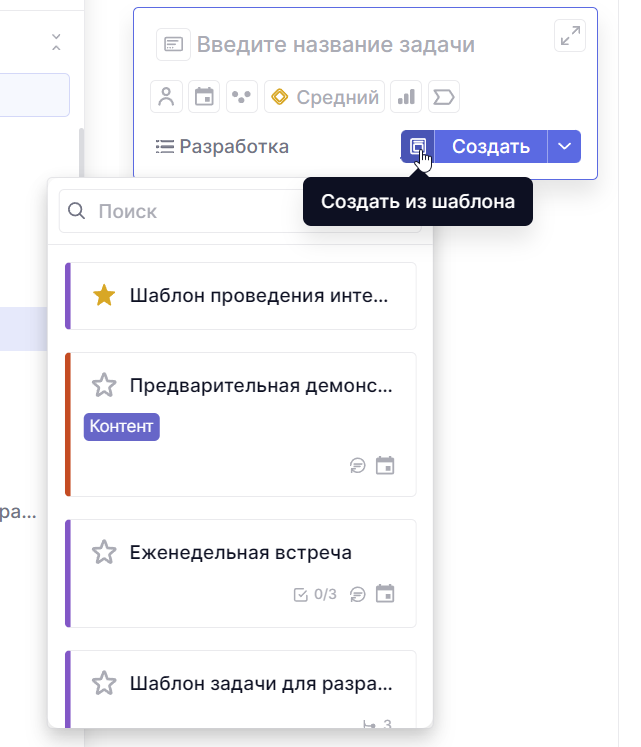Click the assignee person icon
The width and height of the screenshot is (641, 747).
click(x=166, y=97)
